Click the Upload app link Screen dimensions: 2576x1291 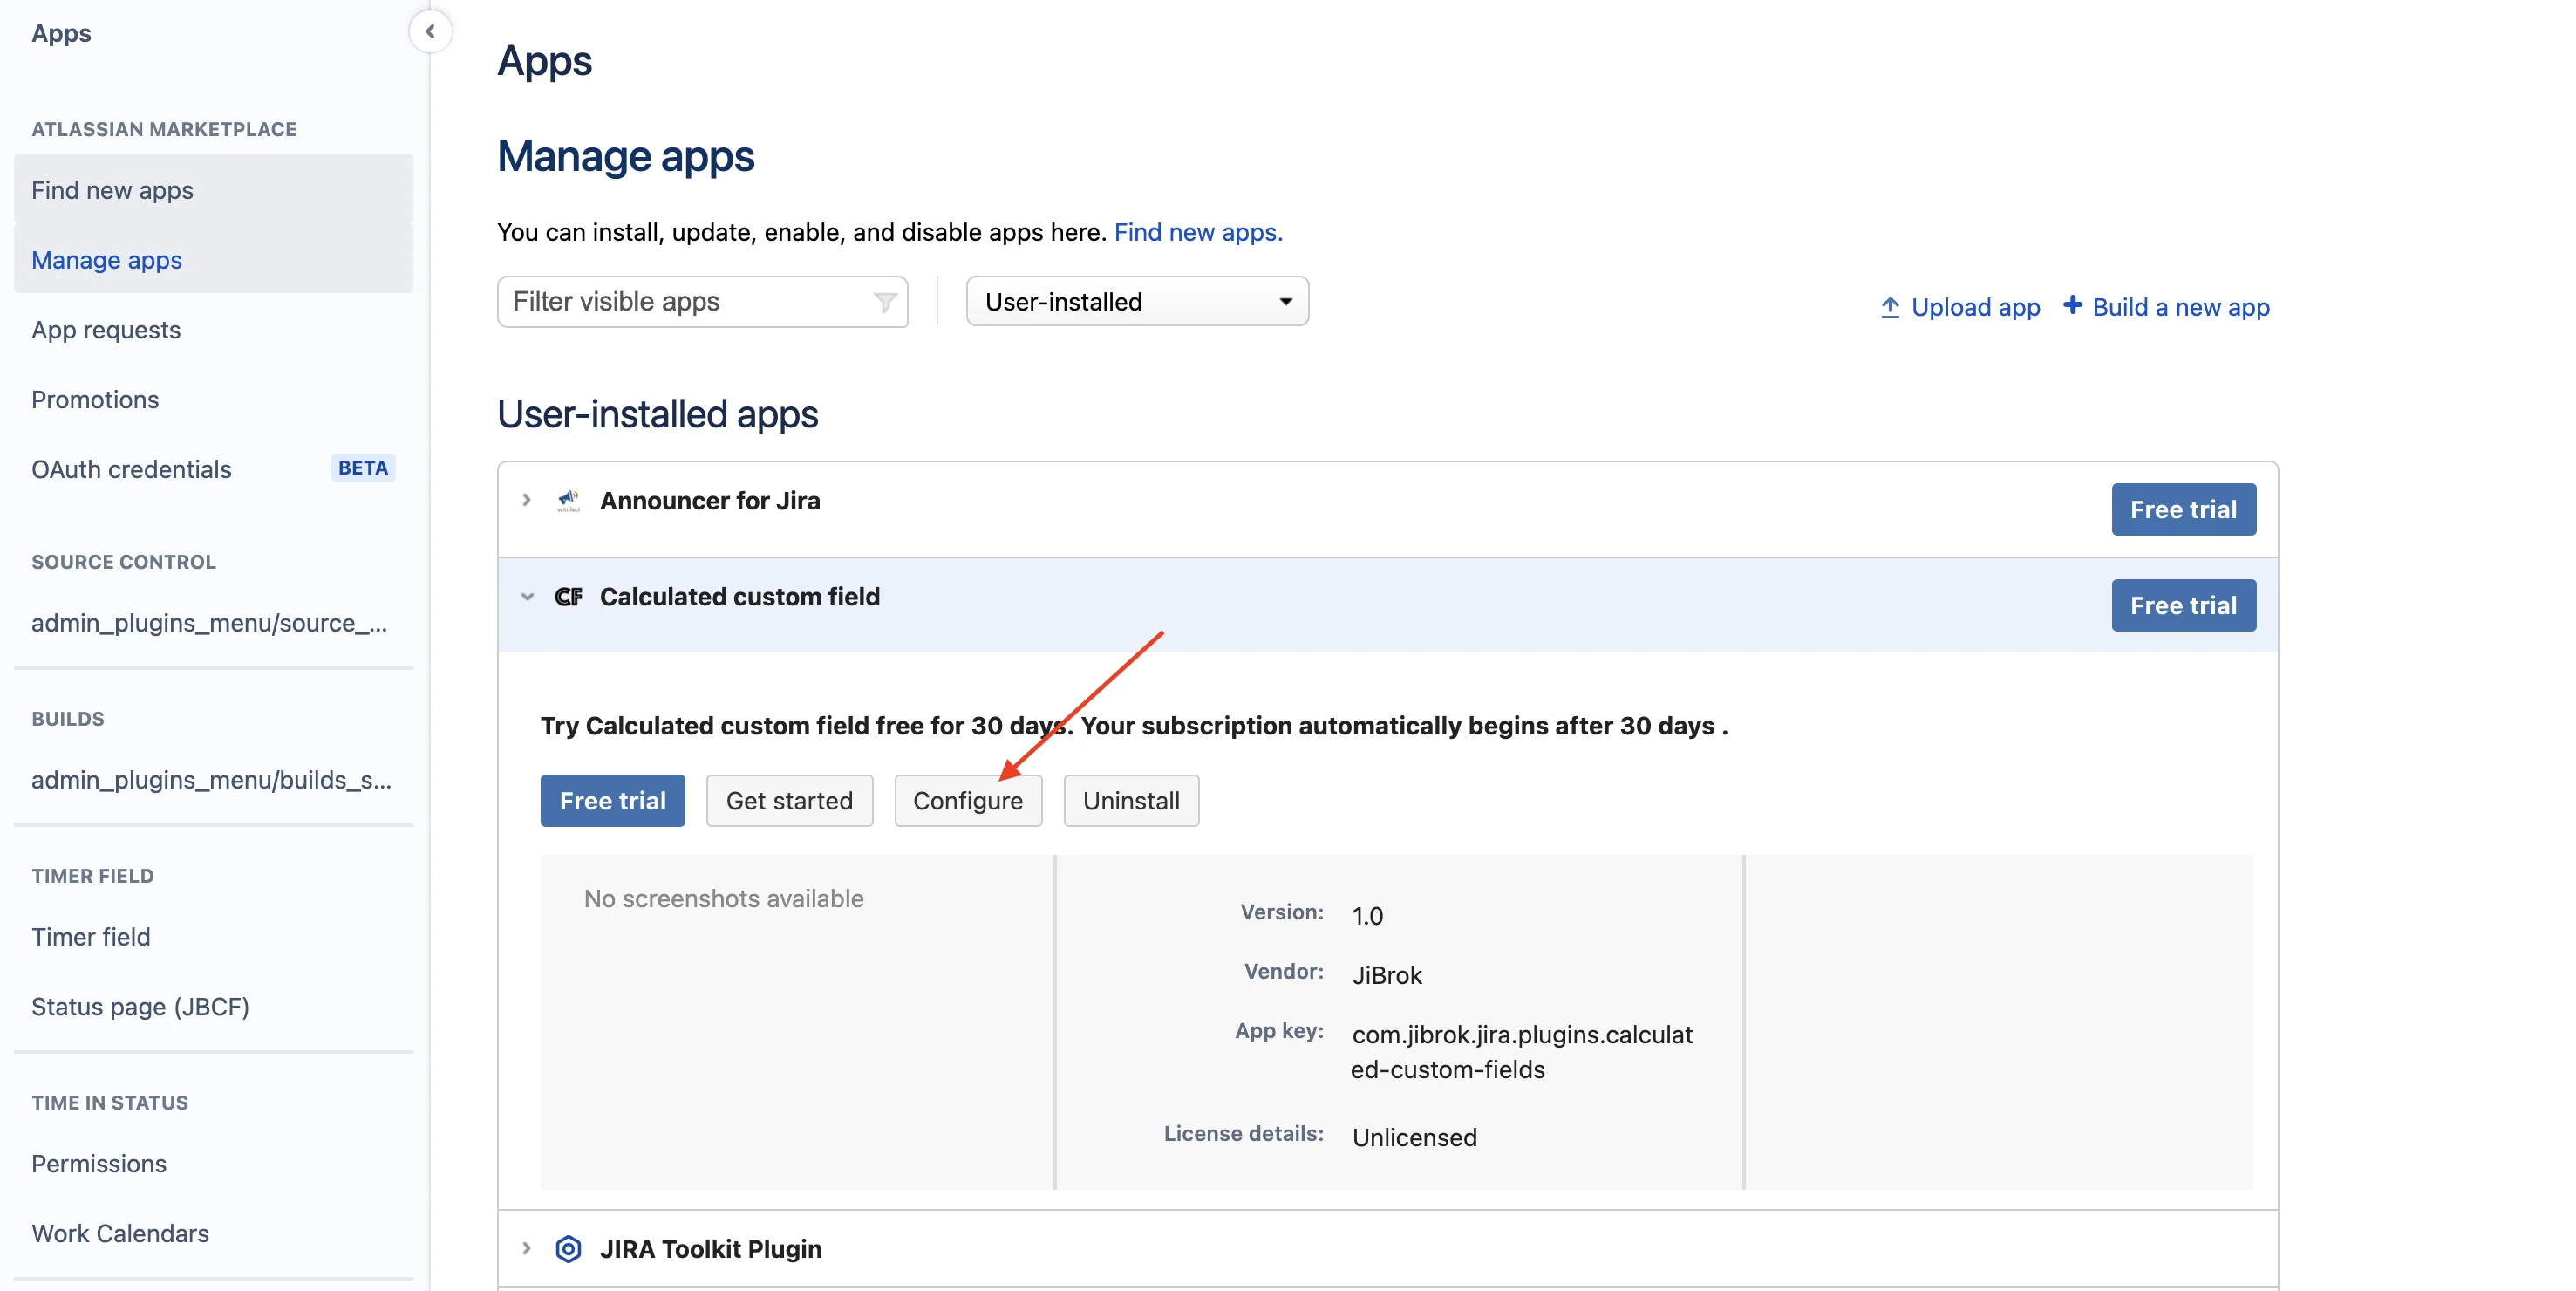[x=1975, y=307]
